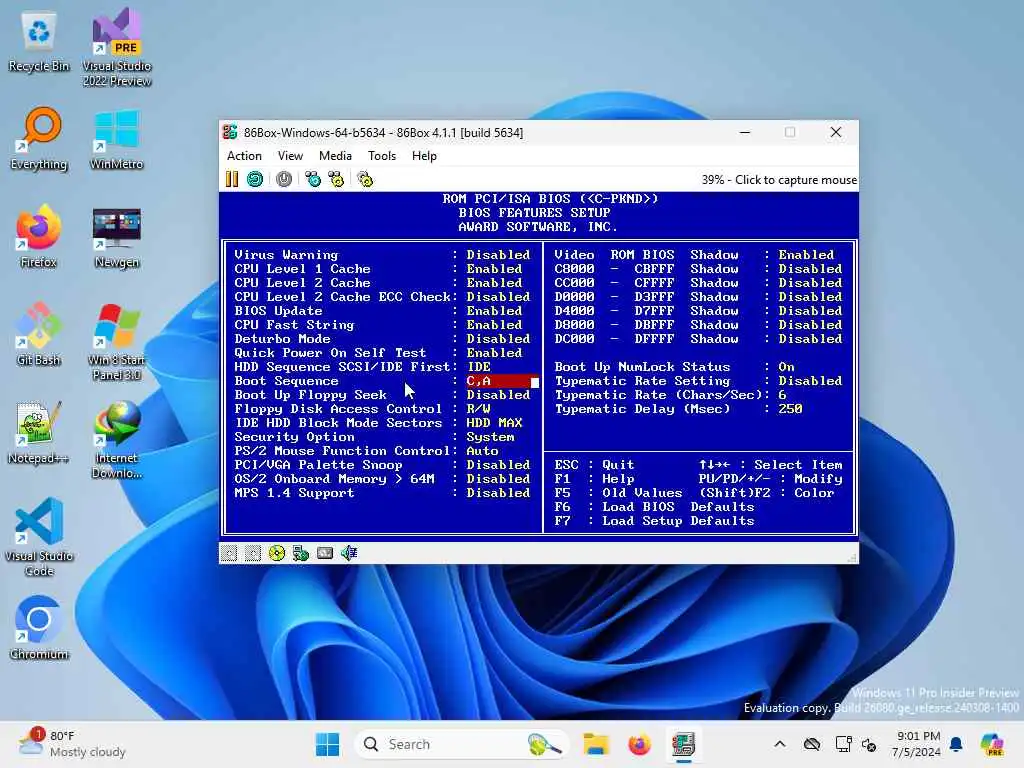1024x768 pixels.
Task: Click the Security Option System value
Action: 490,437
